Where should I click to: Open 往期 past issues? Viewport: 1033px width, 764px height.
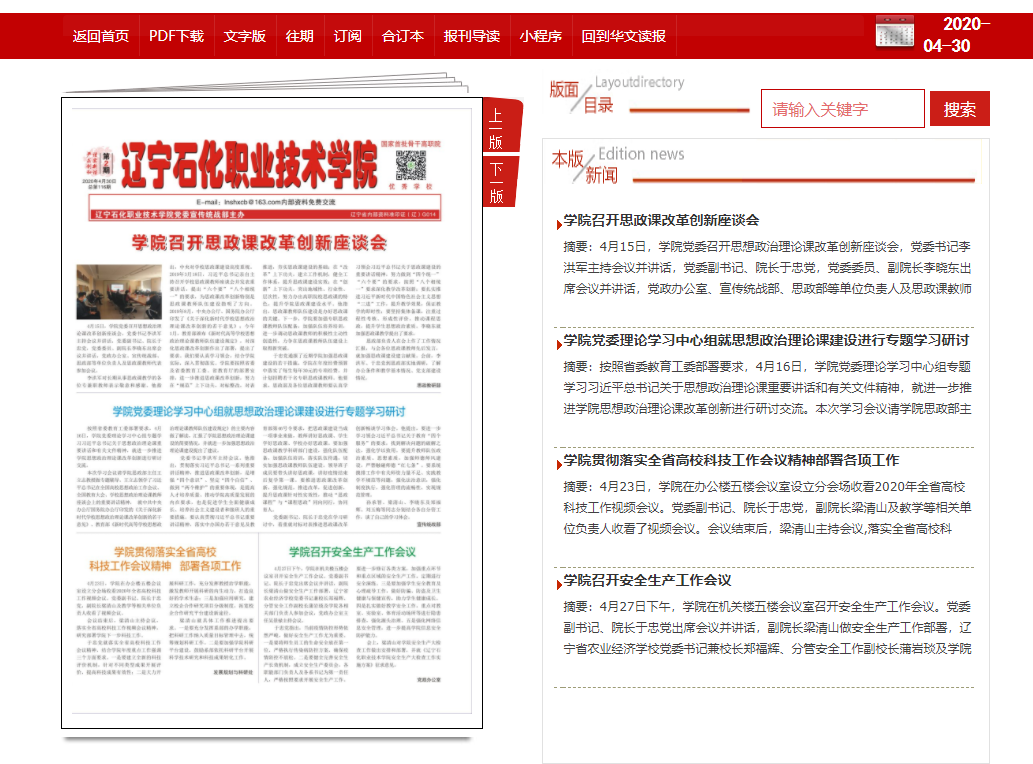(x=299, y=36)
